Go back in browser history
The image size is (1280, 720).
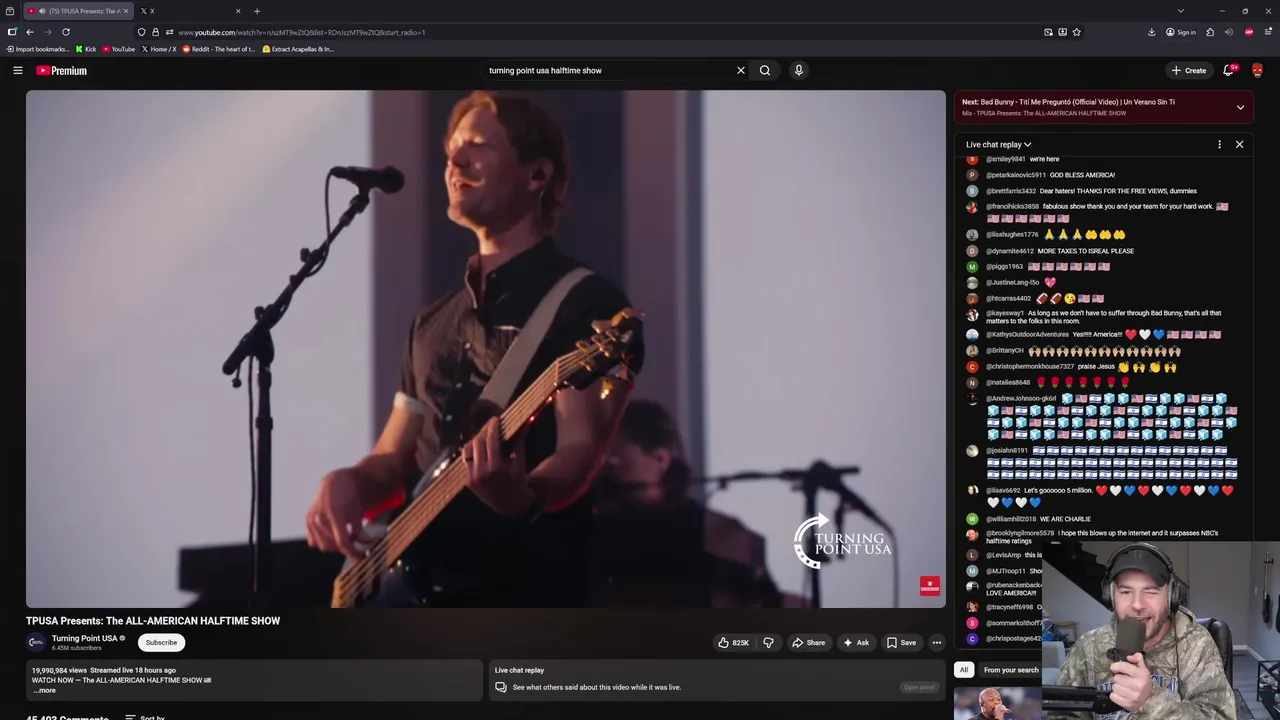click(30, 32)
